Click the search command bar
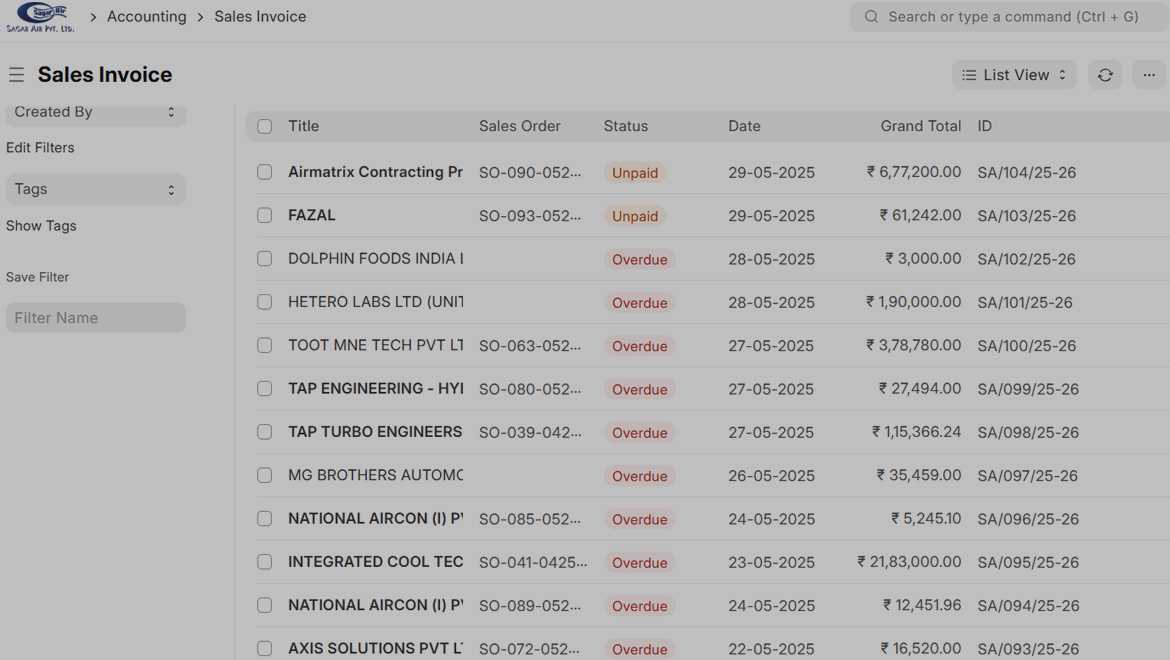Image resolution: width=1170 pixels, height=660 pixels. pos(1012,17)
